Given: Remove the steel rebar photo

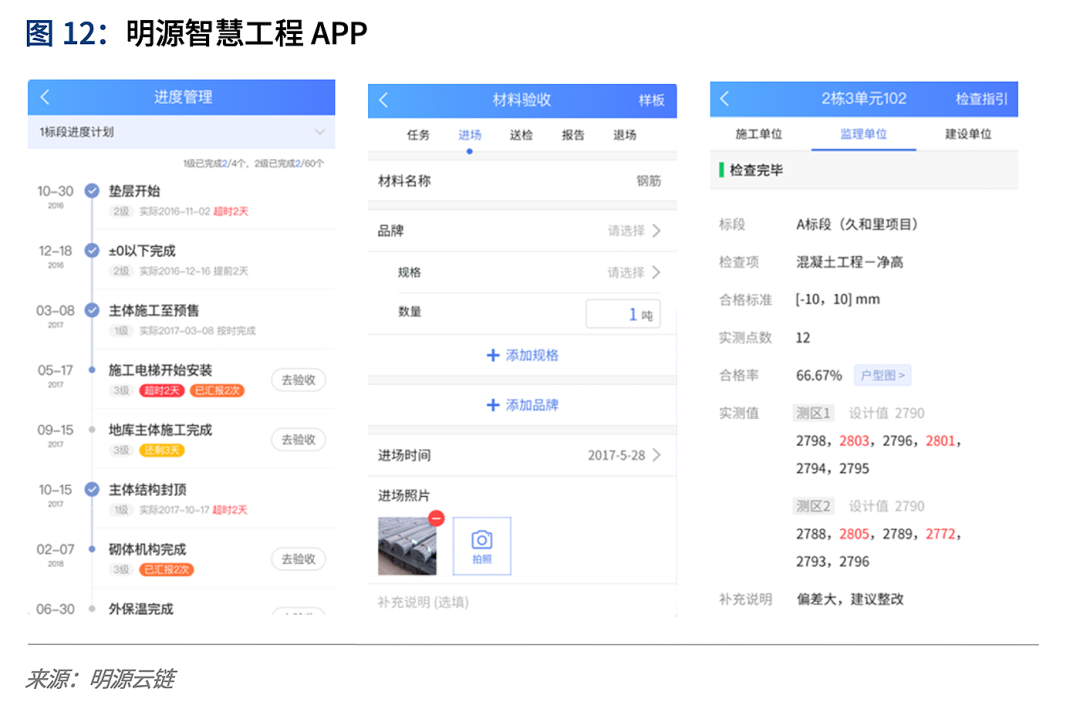Looking at the screenshot, I should (436, 518).
